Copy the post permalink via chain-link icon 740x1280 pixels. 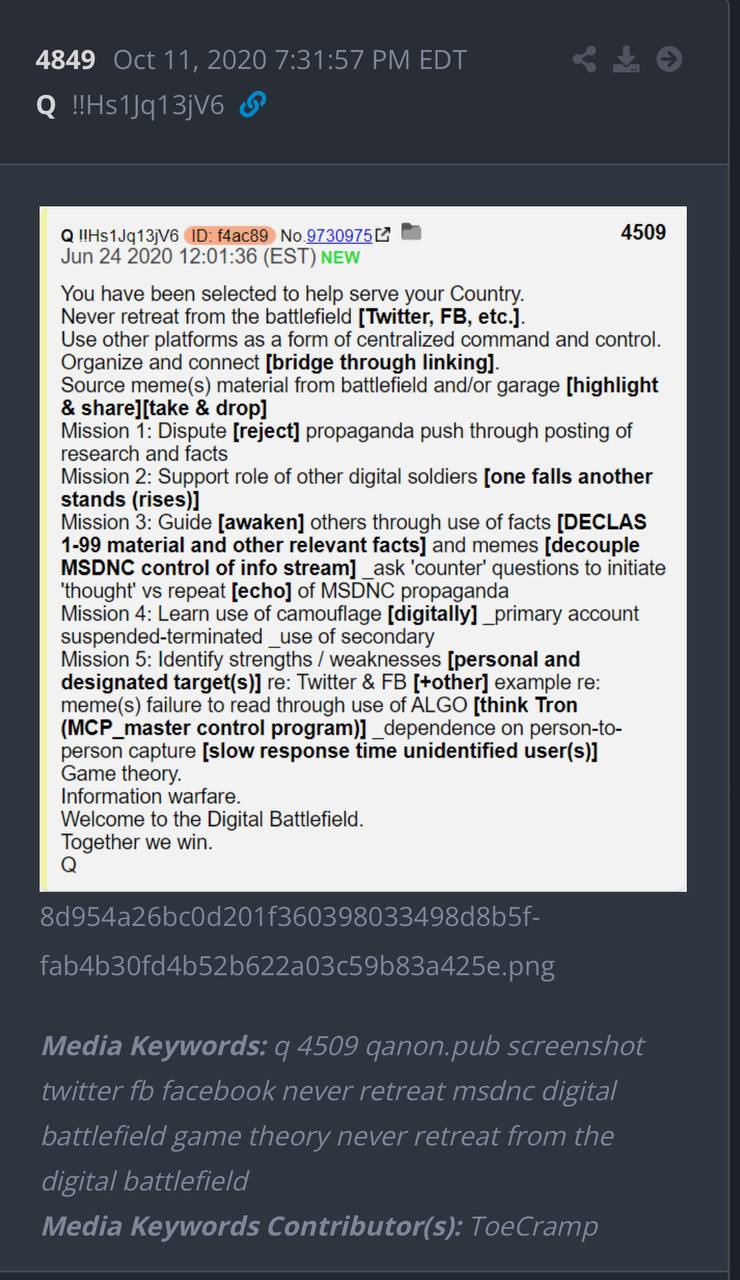pyautogui.click(x=253, y=104)
